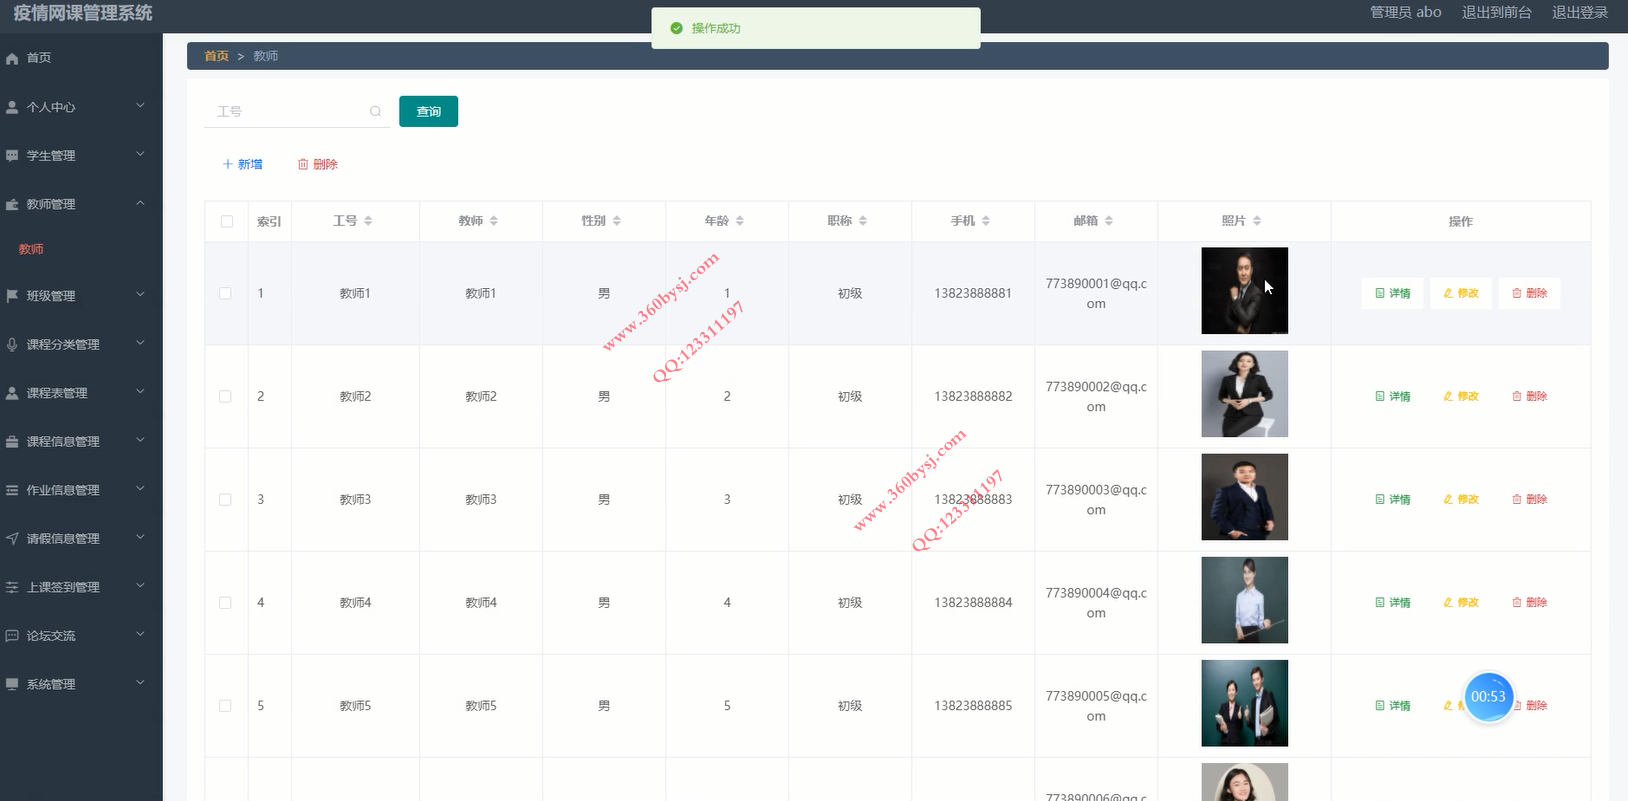Collapse the 教师管理 sidebar chevron
The height and width of the screenshot is (801, 1628).
click(x=140, y=203)
